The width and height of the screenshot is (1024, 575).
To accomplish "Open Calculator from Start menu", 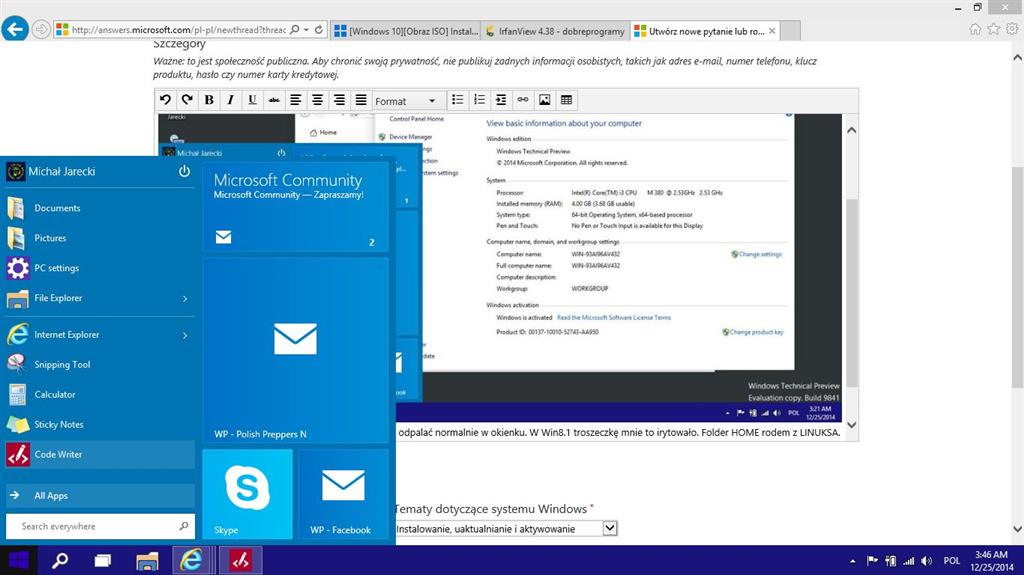I will click(x=99, y=395).
